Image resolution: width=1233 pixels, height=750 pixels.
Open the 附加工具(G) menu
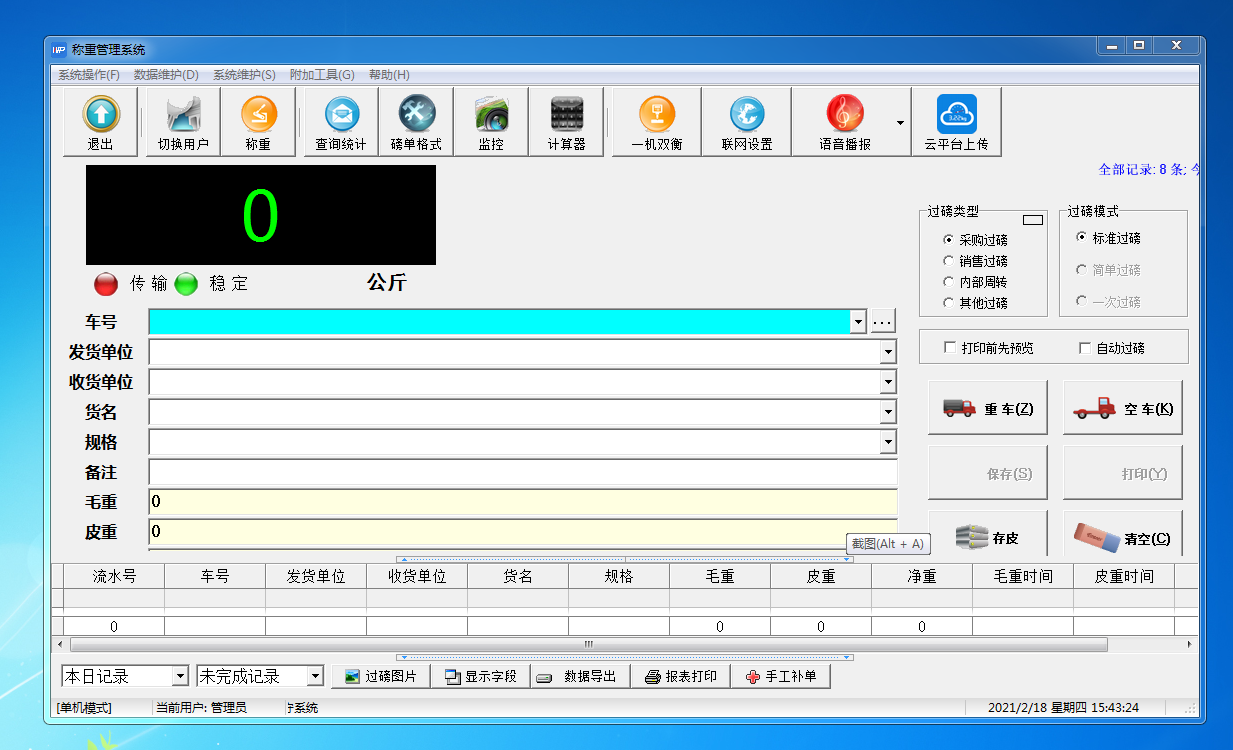tap(322, 75)
